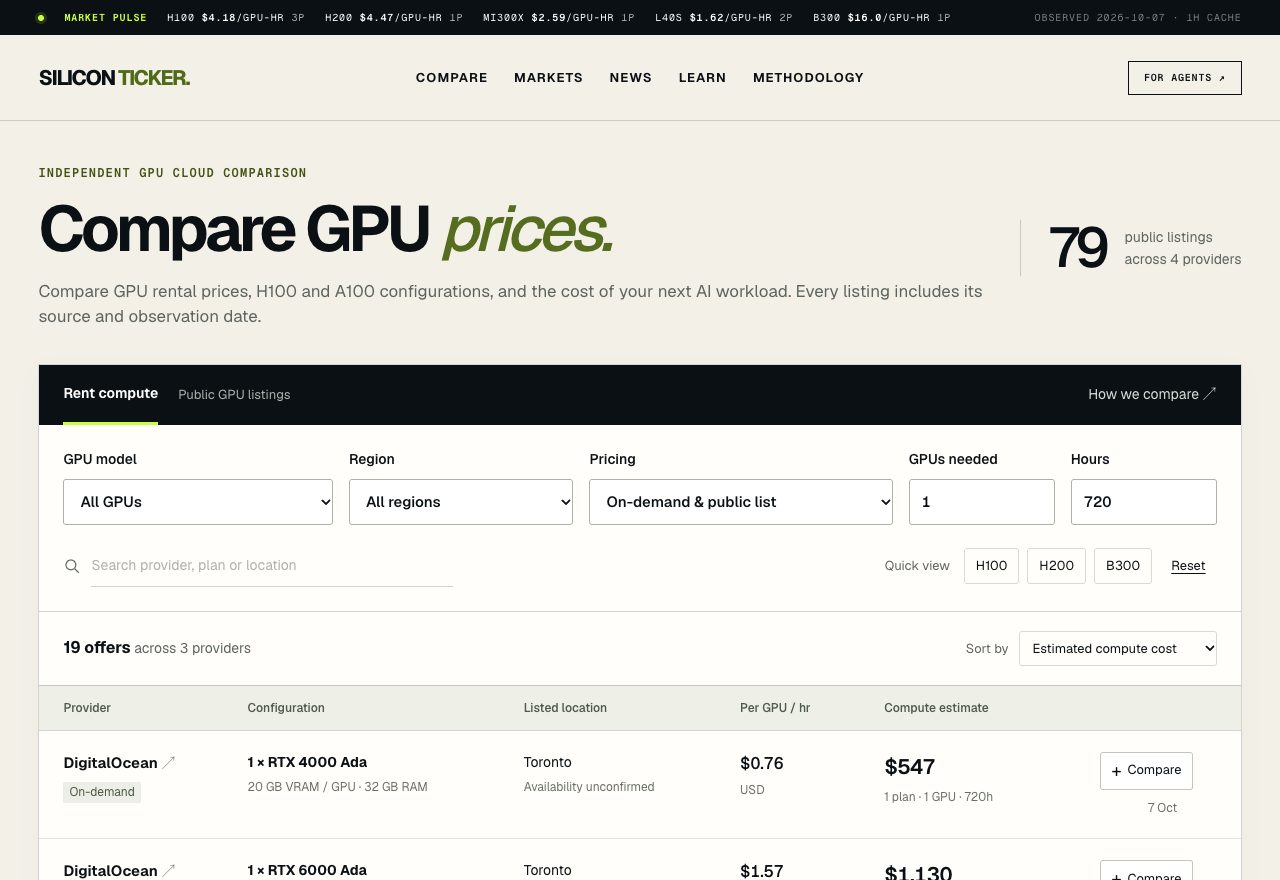
Task: Open the external link arrow beside DigitalOcean Toronto RTX 4000 Ada
Action: pos(169,763)
